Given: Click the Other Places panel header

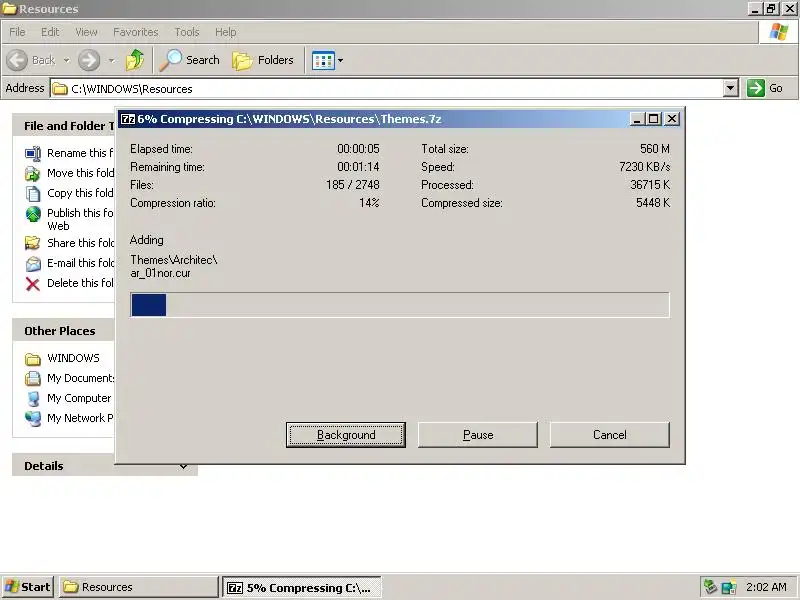Looking at the screenshot, I should (x=64, y=331).
